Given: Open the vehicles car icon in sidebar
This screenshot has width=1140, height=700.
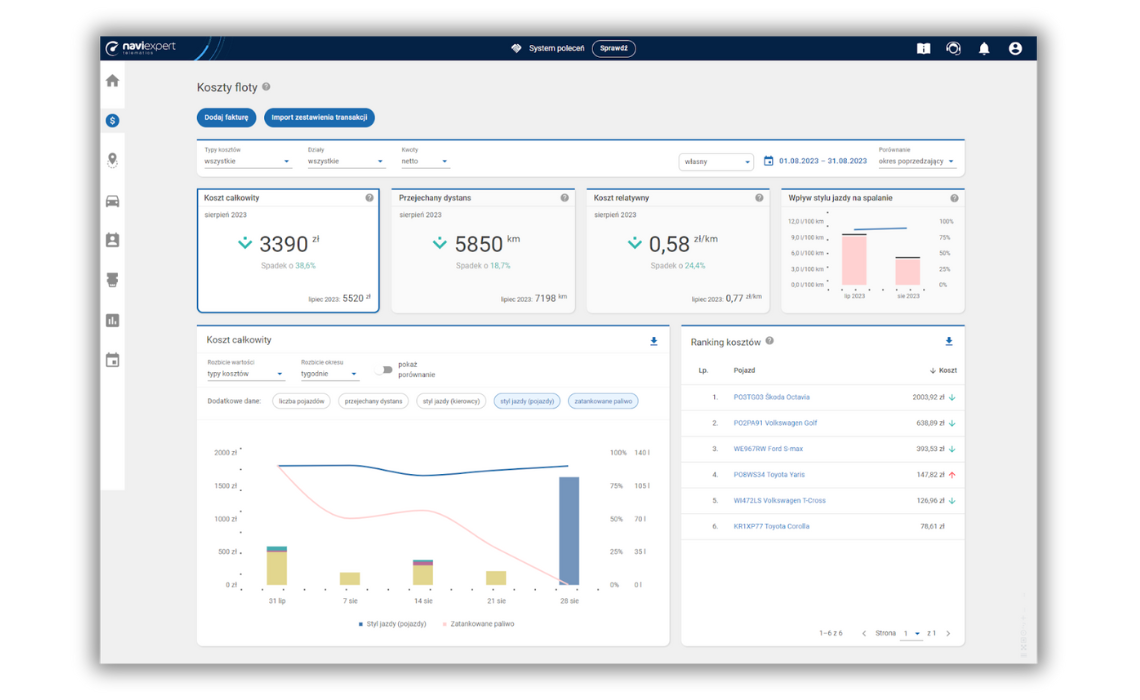Looking at the screenshot, I should point(112,201).
